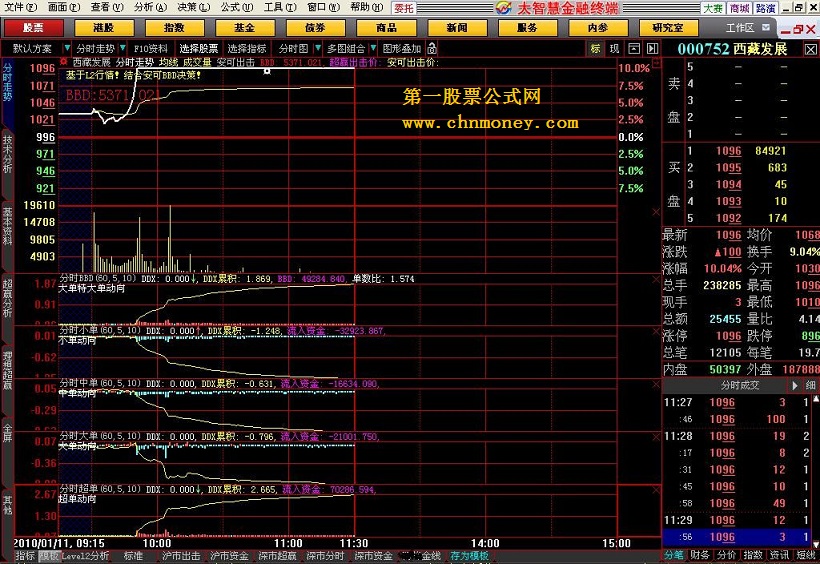Viewport: 820px width, 564px height.
Task: Toggle the 标 marker button
Action: (x=596, y=49)
